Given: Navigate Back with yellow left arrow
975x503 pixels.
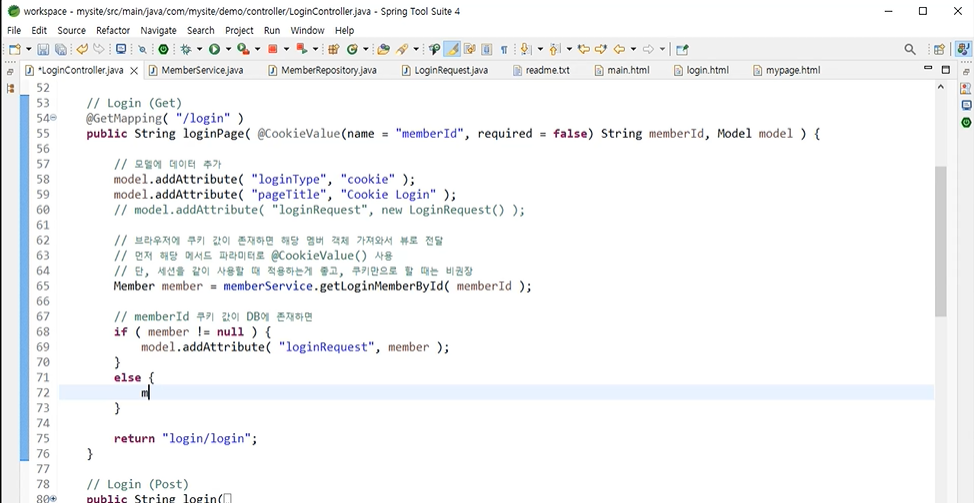Looking at the screenshot, I should (619, 49).
